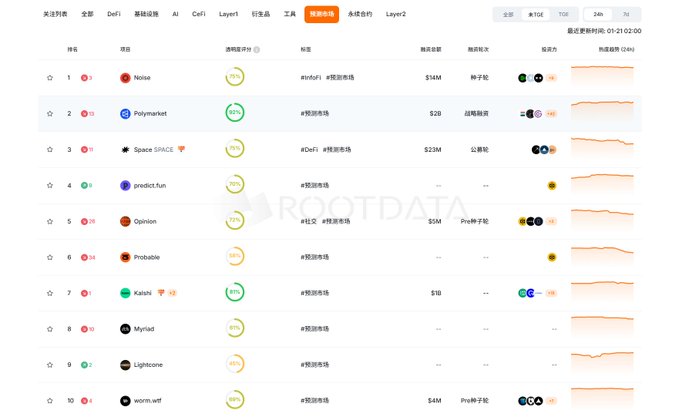
Task: Expand more investors badge in Noise row
Action: (x=551, y=78)
